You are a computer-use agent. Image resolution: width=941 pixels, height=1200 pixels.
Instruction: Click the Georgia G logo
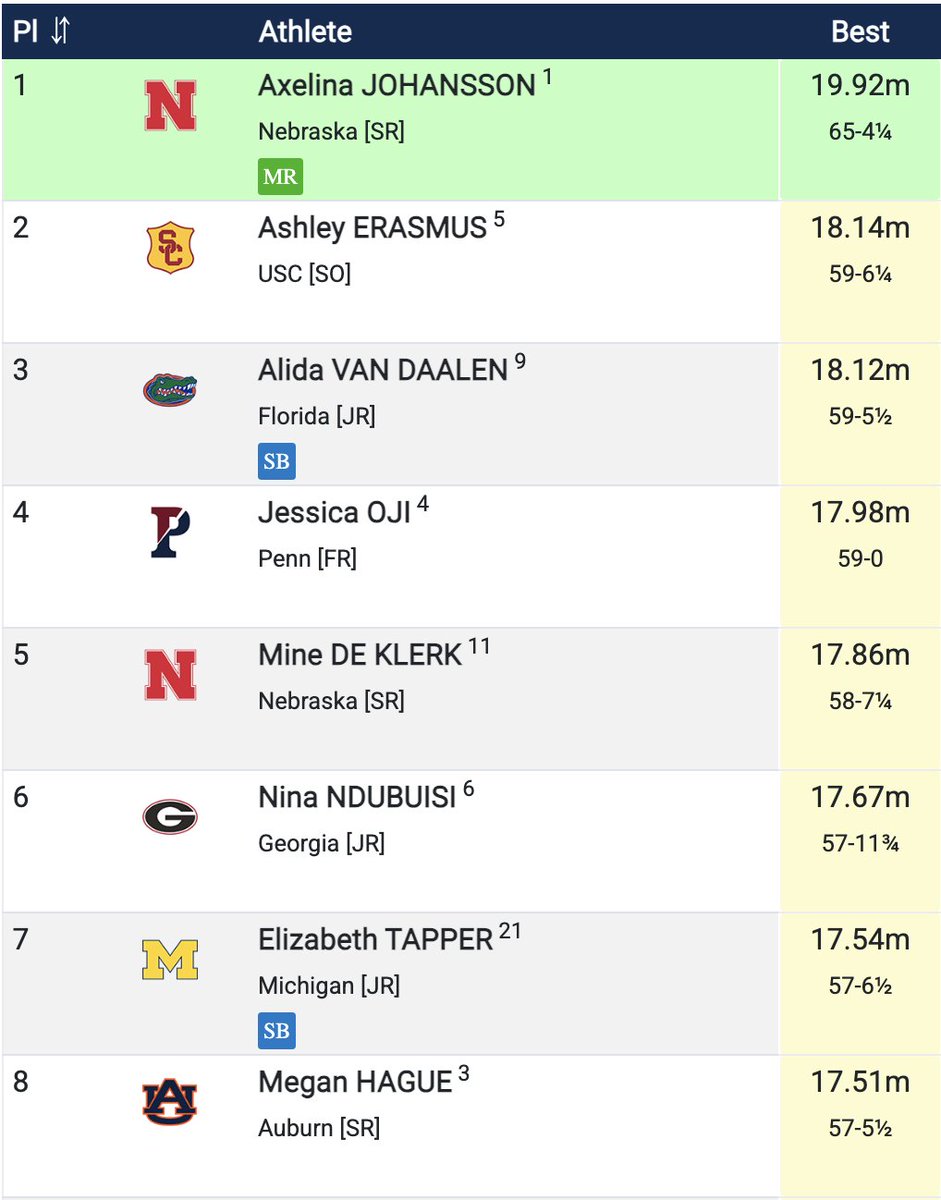coord(170,818)
